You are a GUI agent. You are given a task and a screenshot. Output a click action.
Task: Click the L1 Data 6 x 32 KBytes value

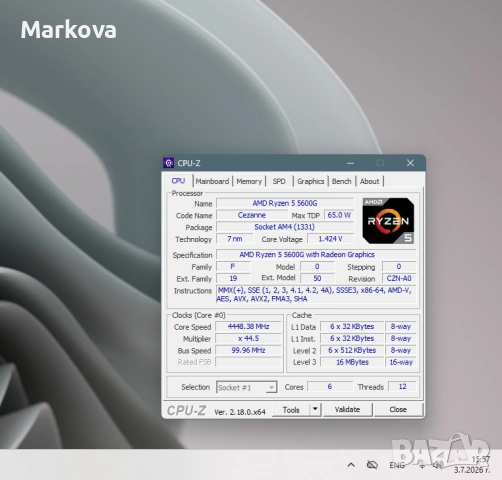pos(352,327)
